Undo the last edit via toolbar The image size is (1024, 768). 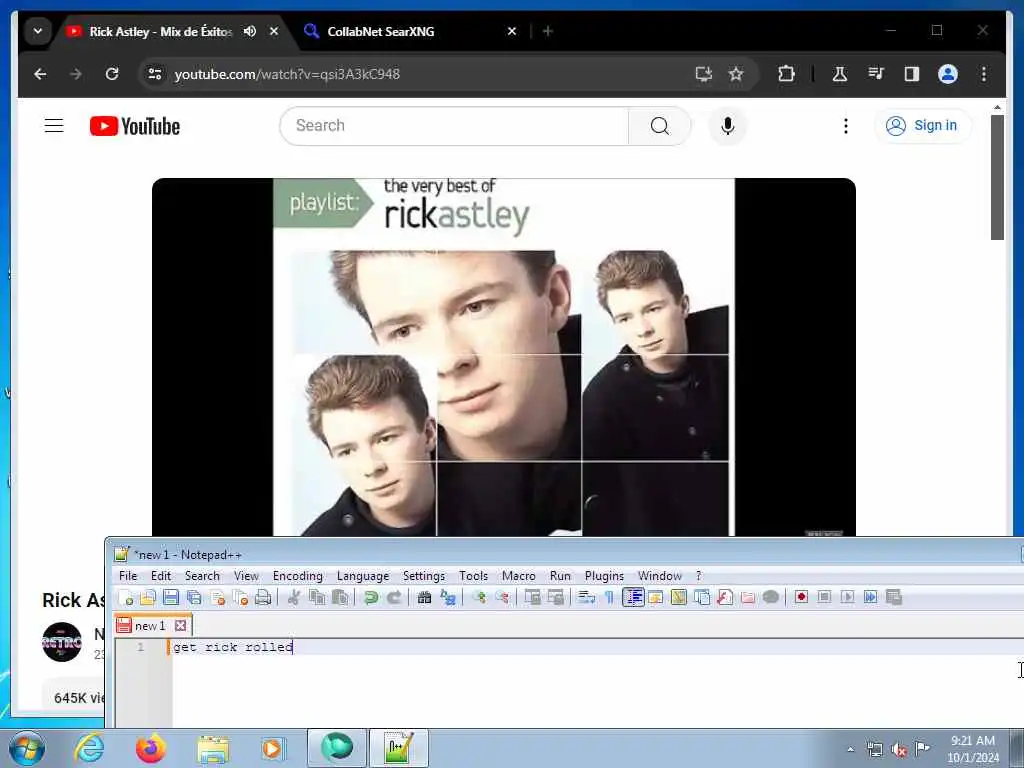[371, 597]
